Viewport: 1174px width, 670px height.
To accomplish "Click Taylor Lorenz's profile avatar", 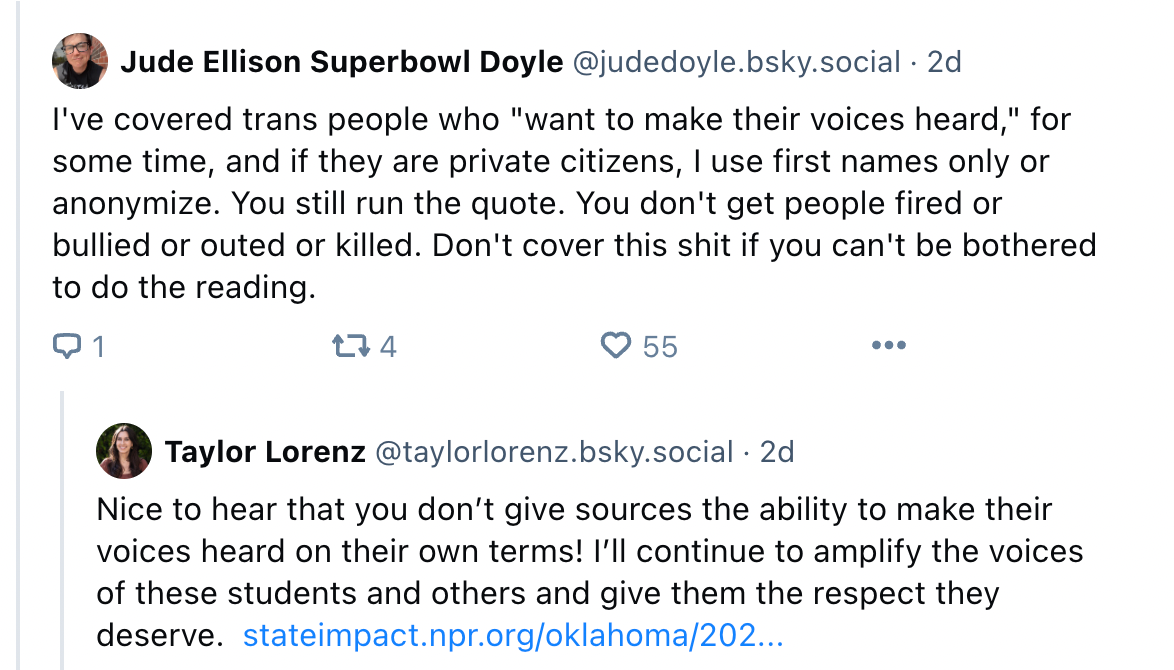I will [x=123, y=451].
